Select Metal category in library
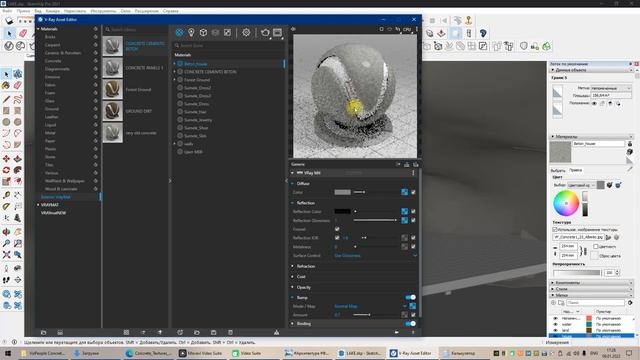Image resolution: width=640 pixels, height=360 pixels. [50, 133]
